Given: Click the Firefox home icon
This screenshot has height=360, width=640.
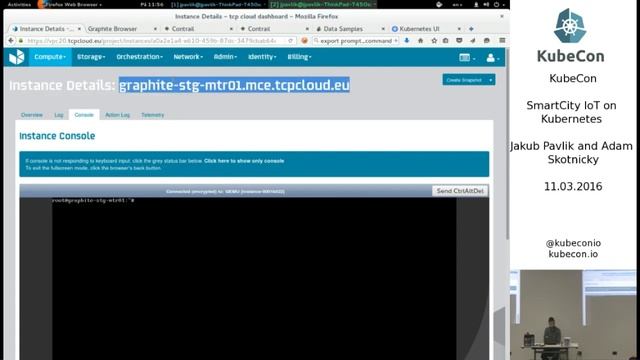Looking at the screenshot, I should (x=420, y=41).
